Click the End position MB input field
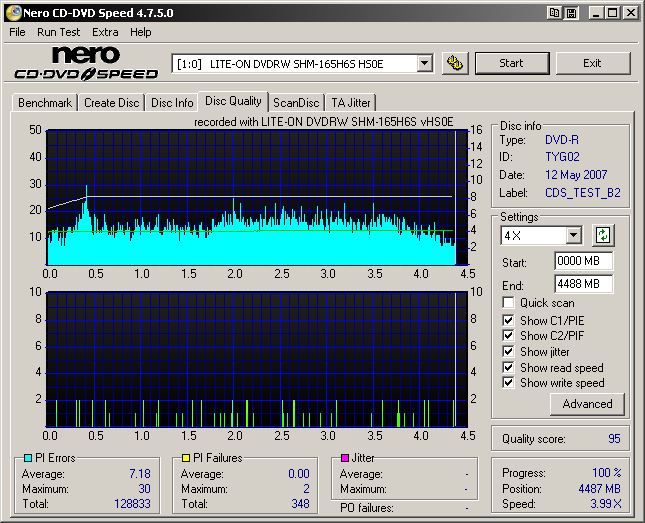 click(583, 283)
